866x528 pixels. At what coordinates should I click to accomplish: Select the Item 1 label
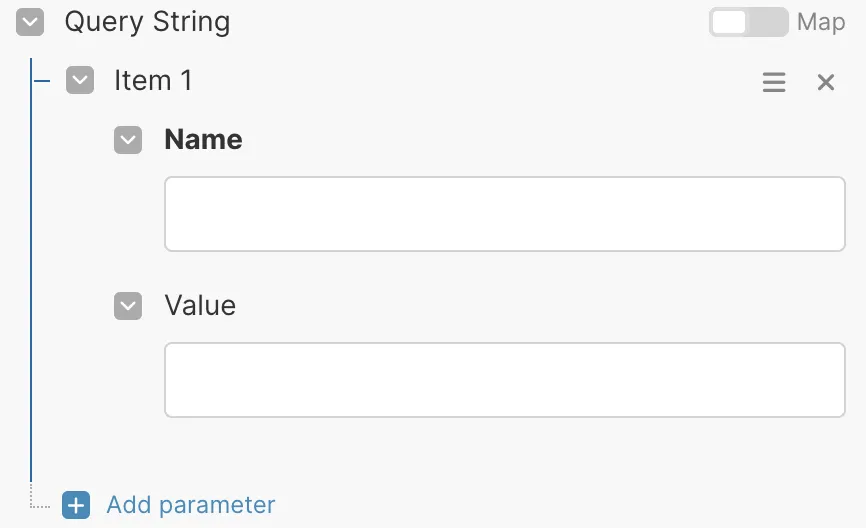pos(153,81)
